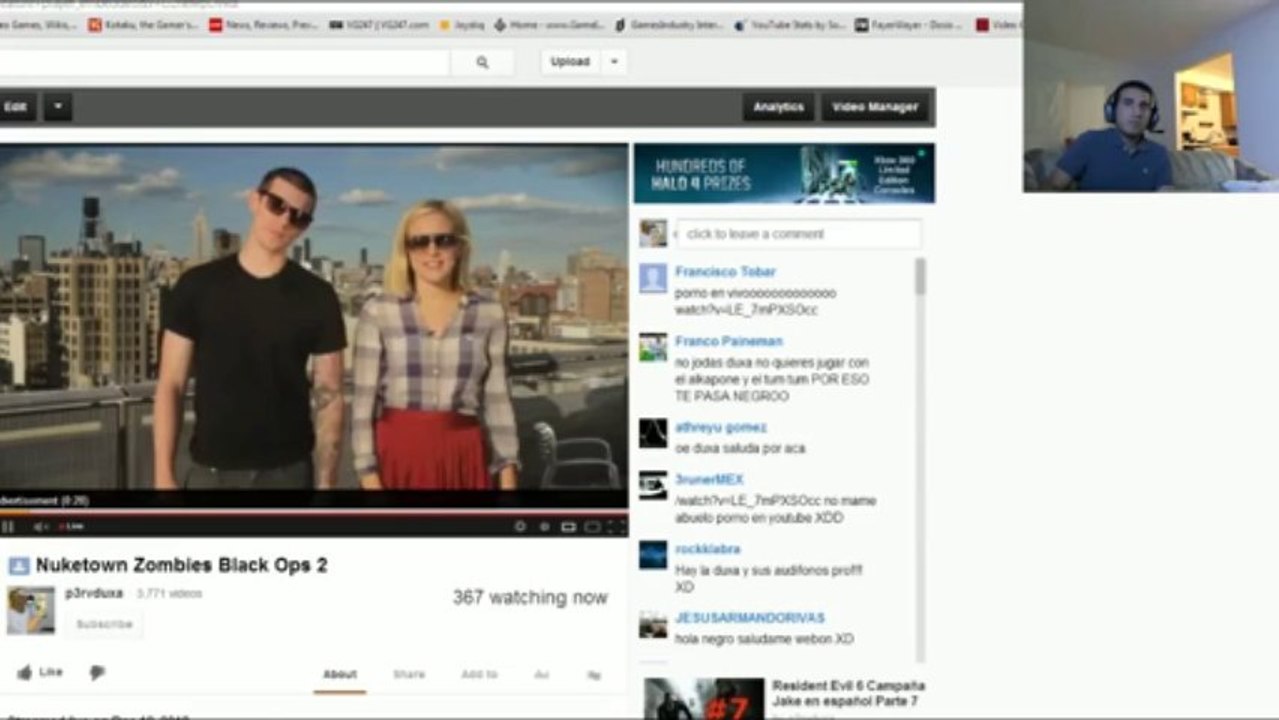Open Francisco Tobar's profile link
1279x720 pixels.
[725, 272]
